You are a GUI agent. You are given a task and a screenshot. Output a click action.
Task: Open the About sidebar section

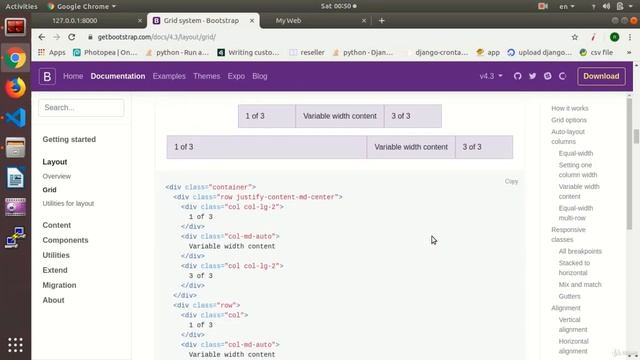tap(53, 300)
